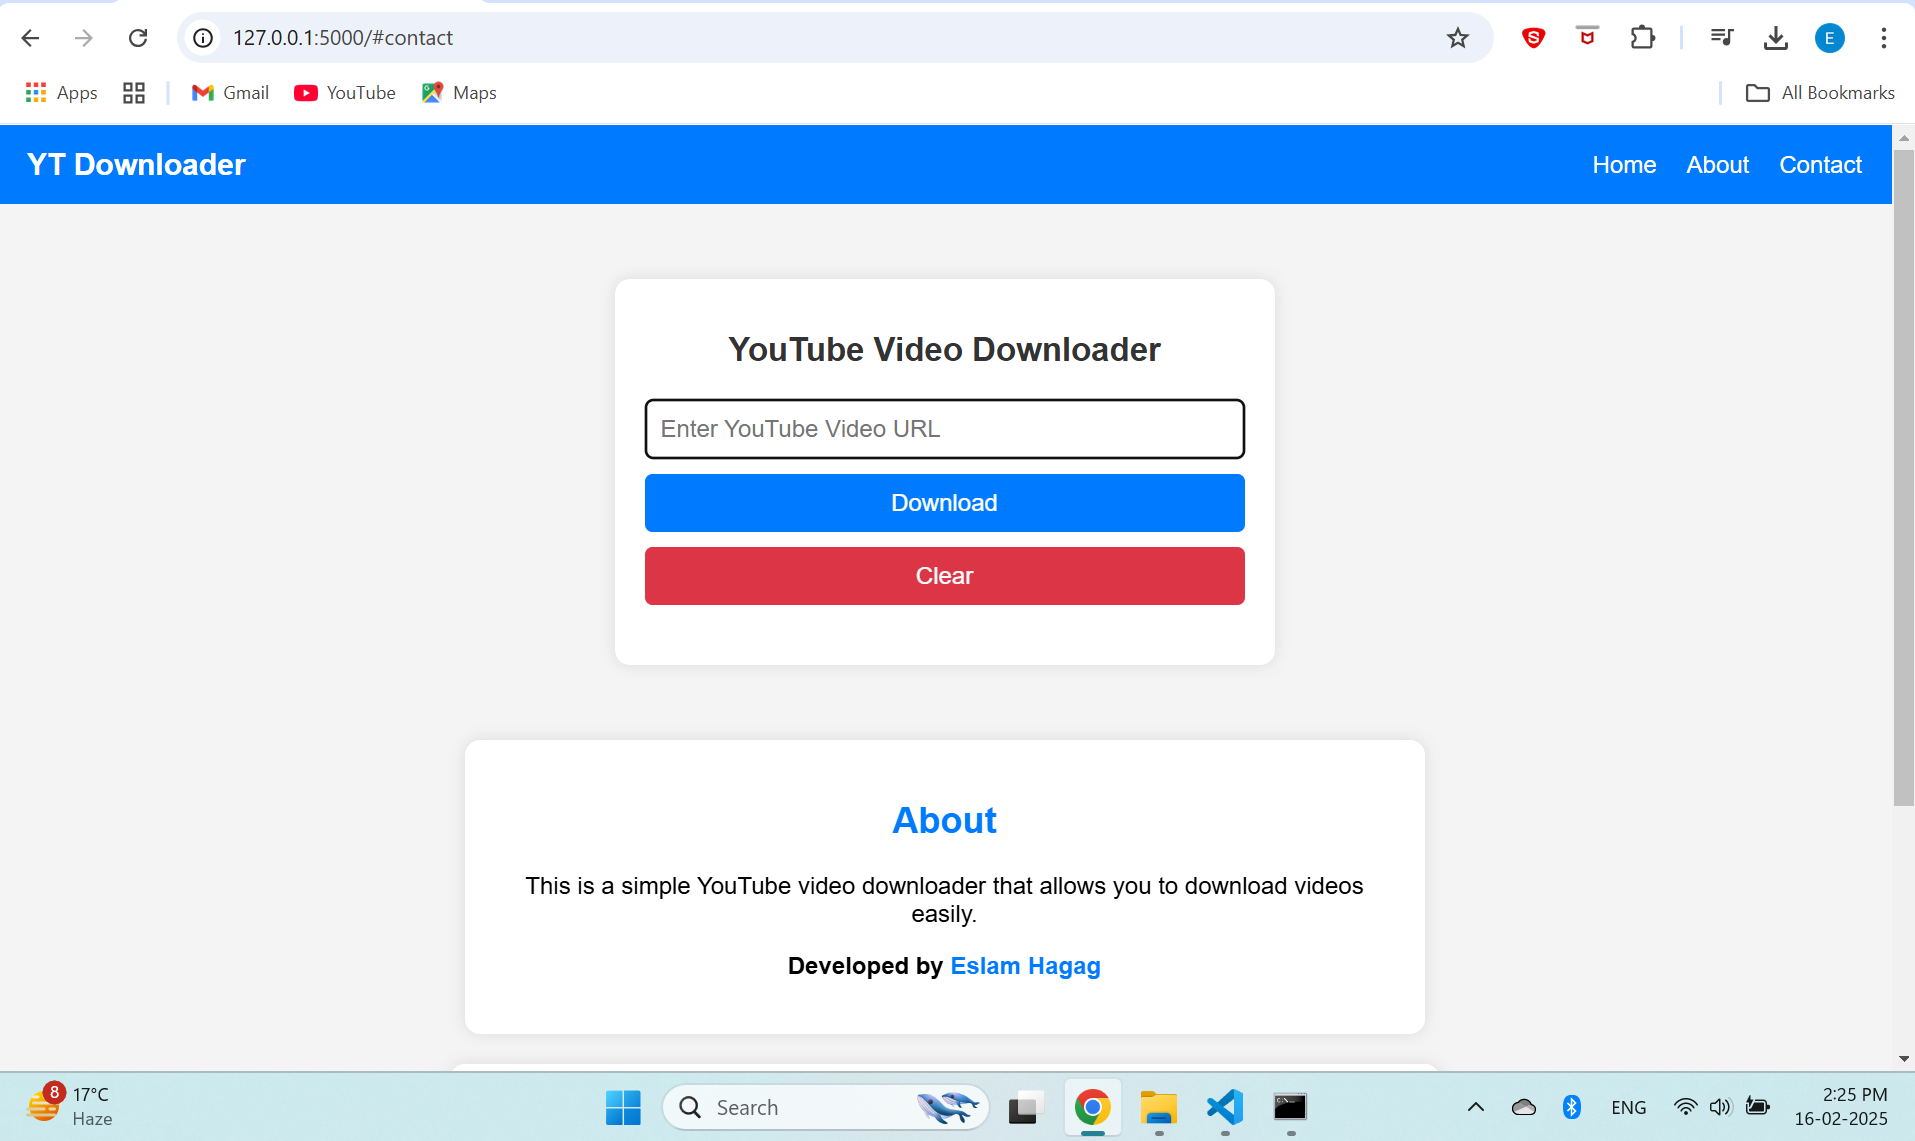
Task: Bookmark this page with star icon
Action: click(1457, 38)
